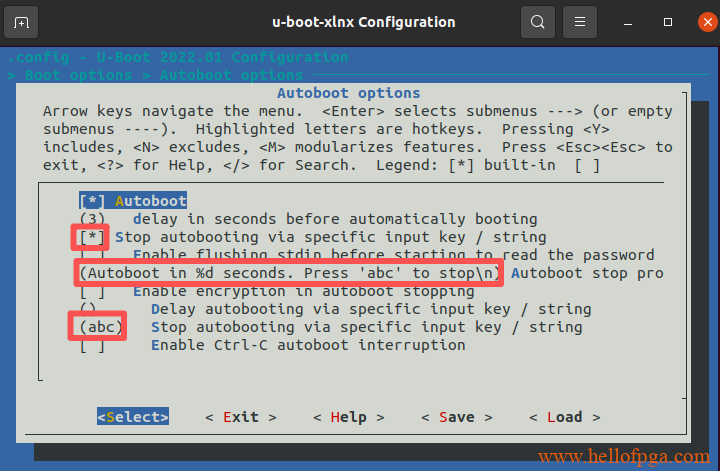The image size is (720, 471).
Task: Click the Exit button
Action: coord(241,416)
